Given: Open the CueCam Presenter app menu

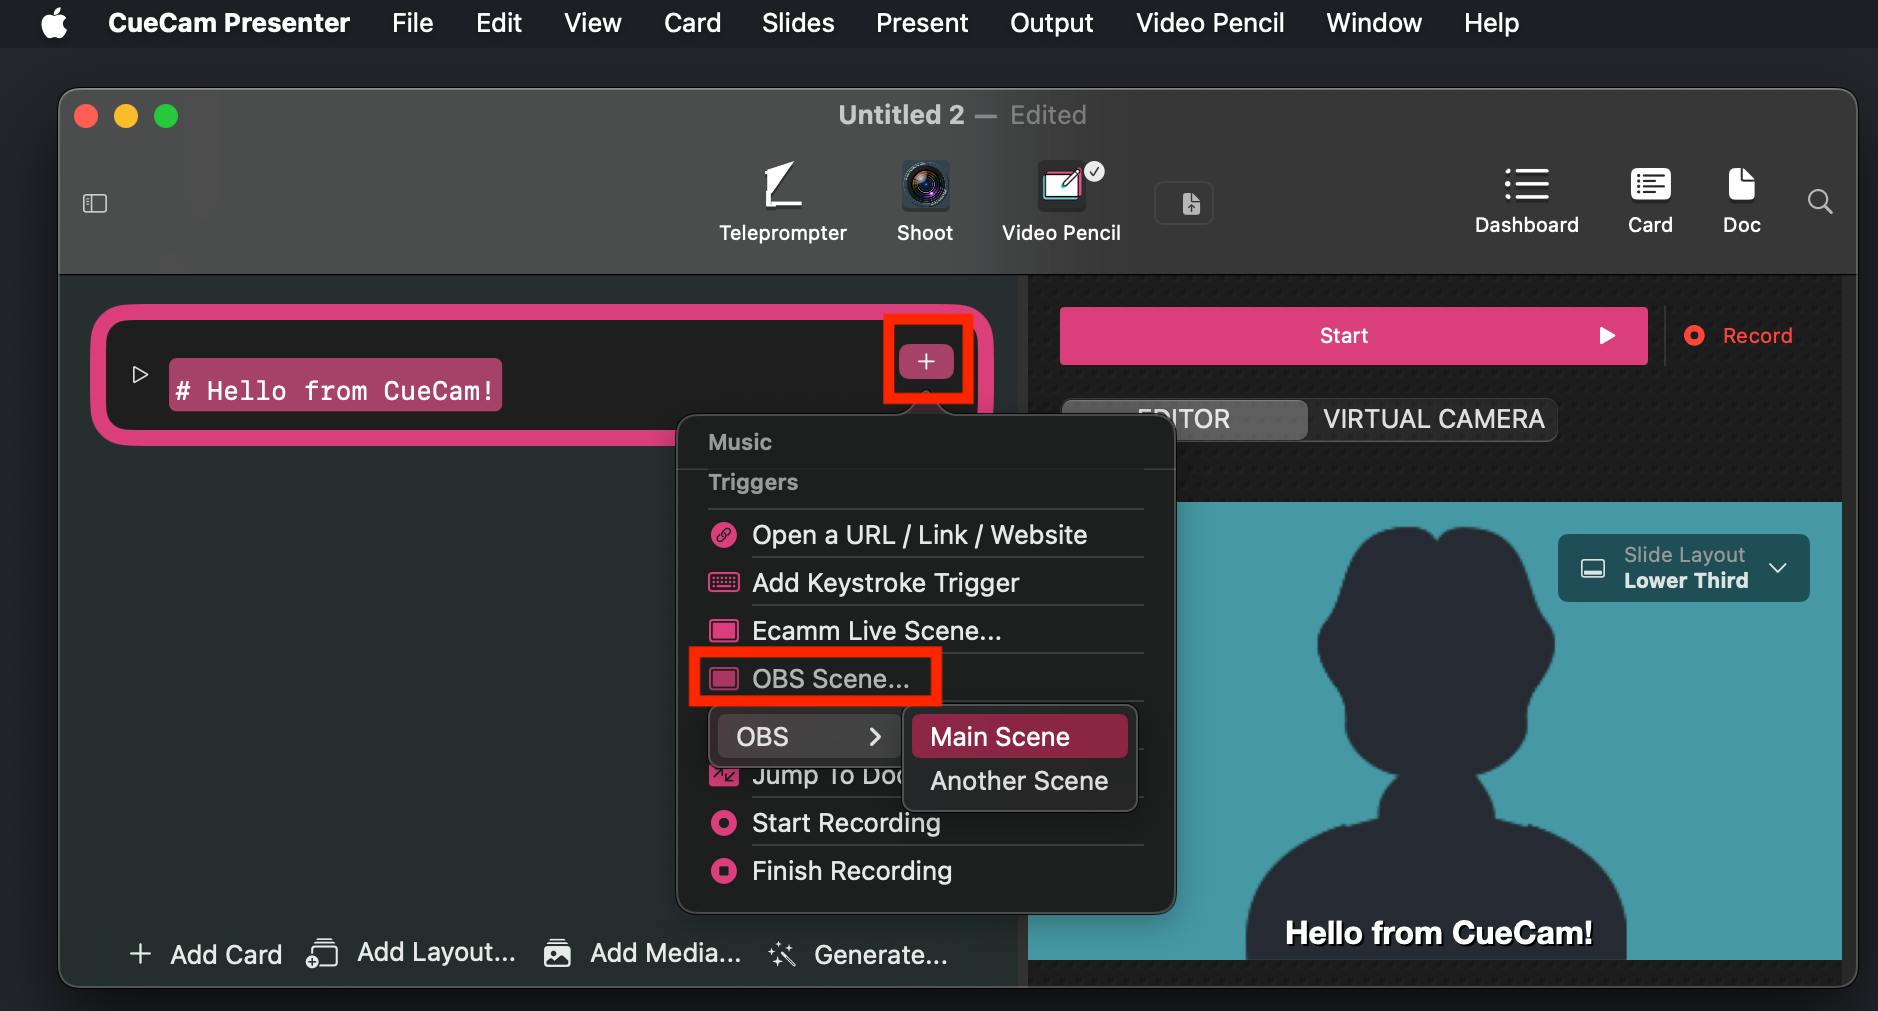Looking at the screenshot, I should coord(229,23).
